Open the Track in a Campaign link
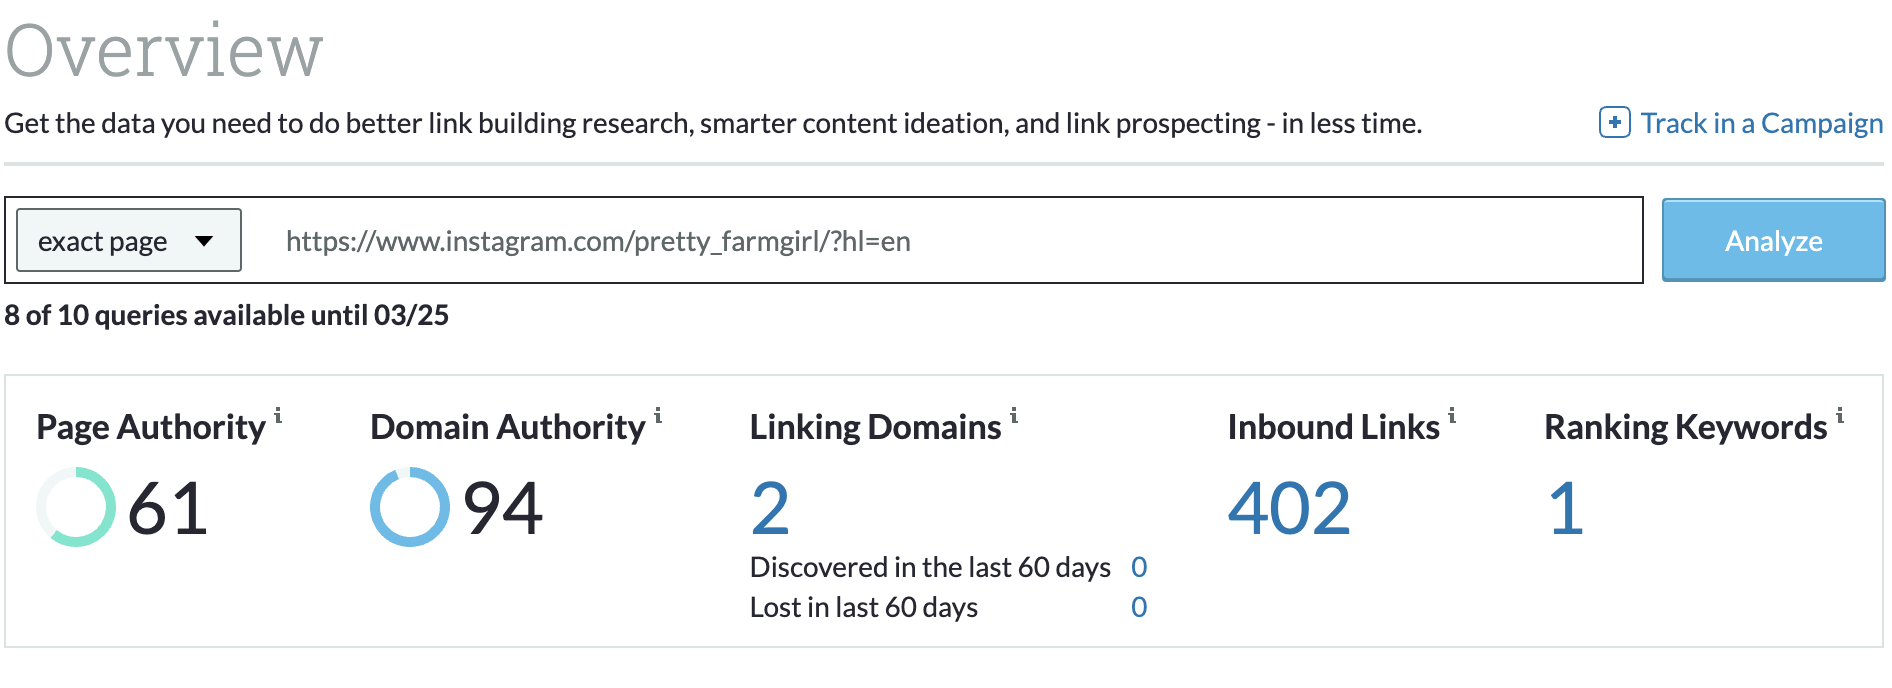The height and width of the screenshot is (688, 1892). [1762, 123]
